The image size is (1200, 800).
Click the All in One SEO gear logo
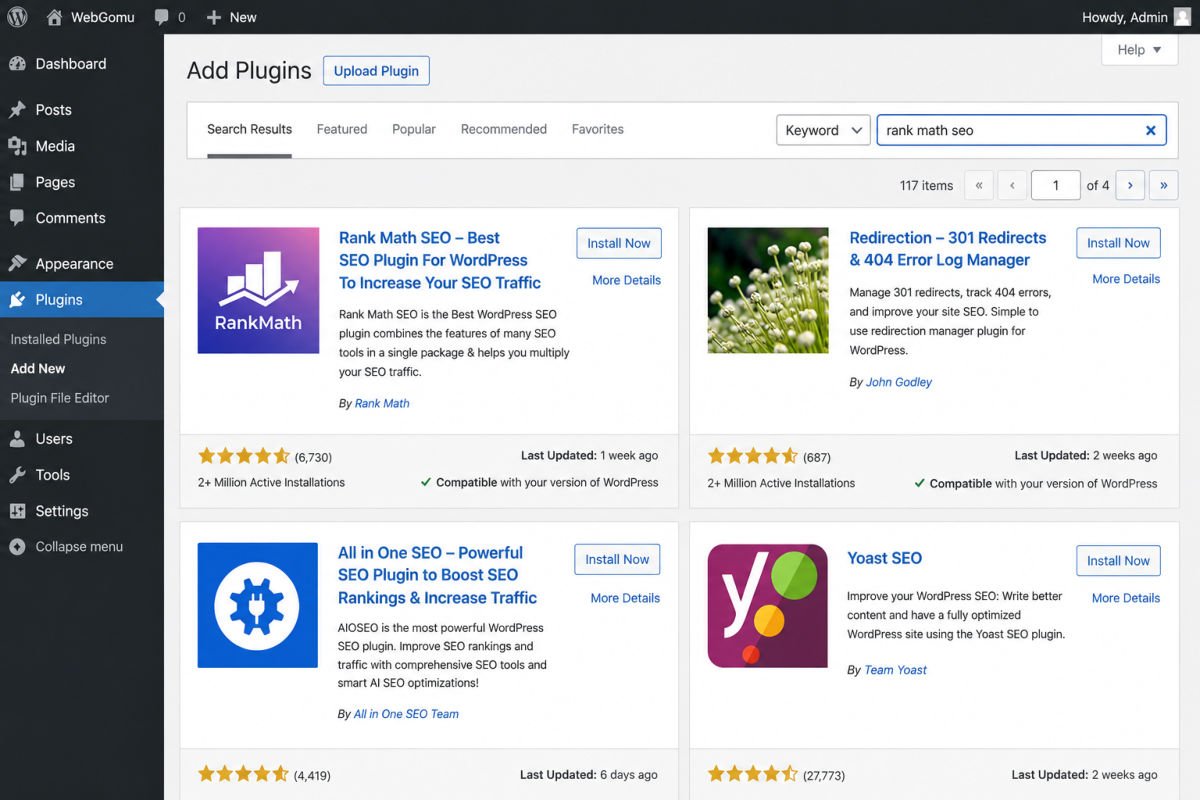[x=258, y=605]
